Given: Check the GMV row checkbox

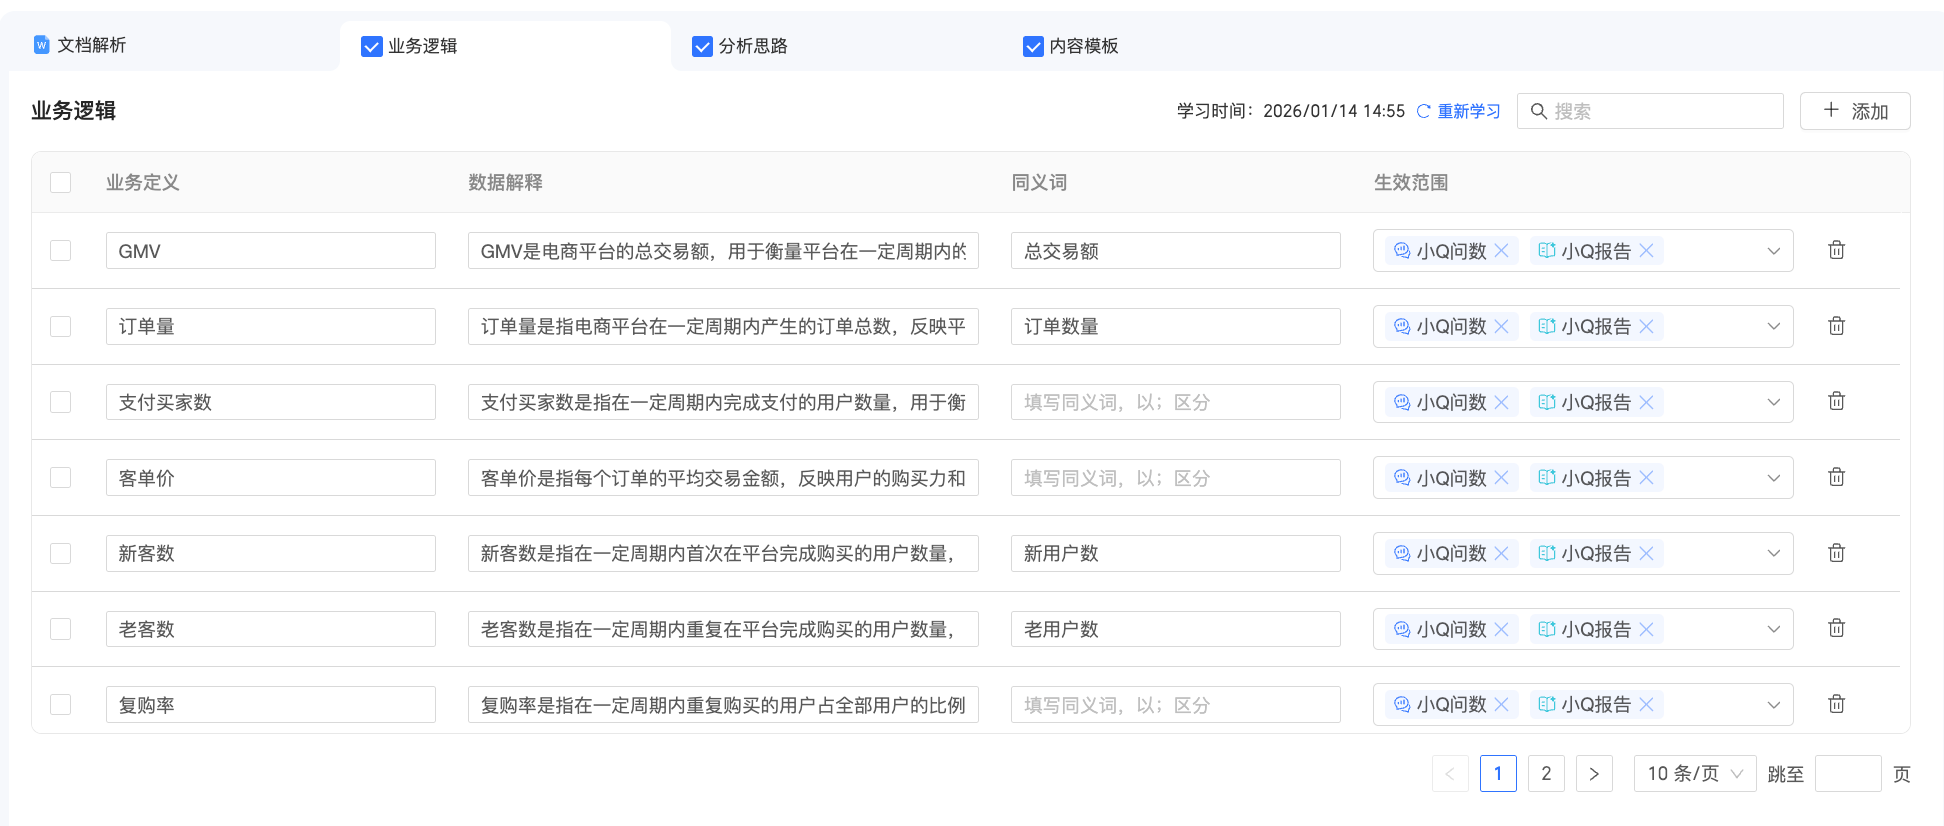Looking at the screenshot, I should pos(61,250).
